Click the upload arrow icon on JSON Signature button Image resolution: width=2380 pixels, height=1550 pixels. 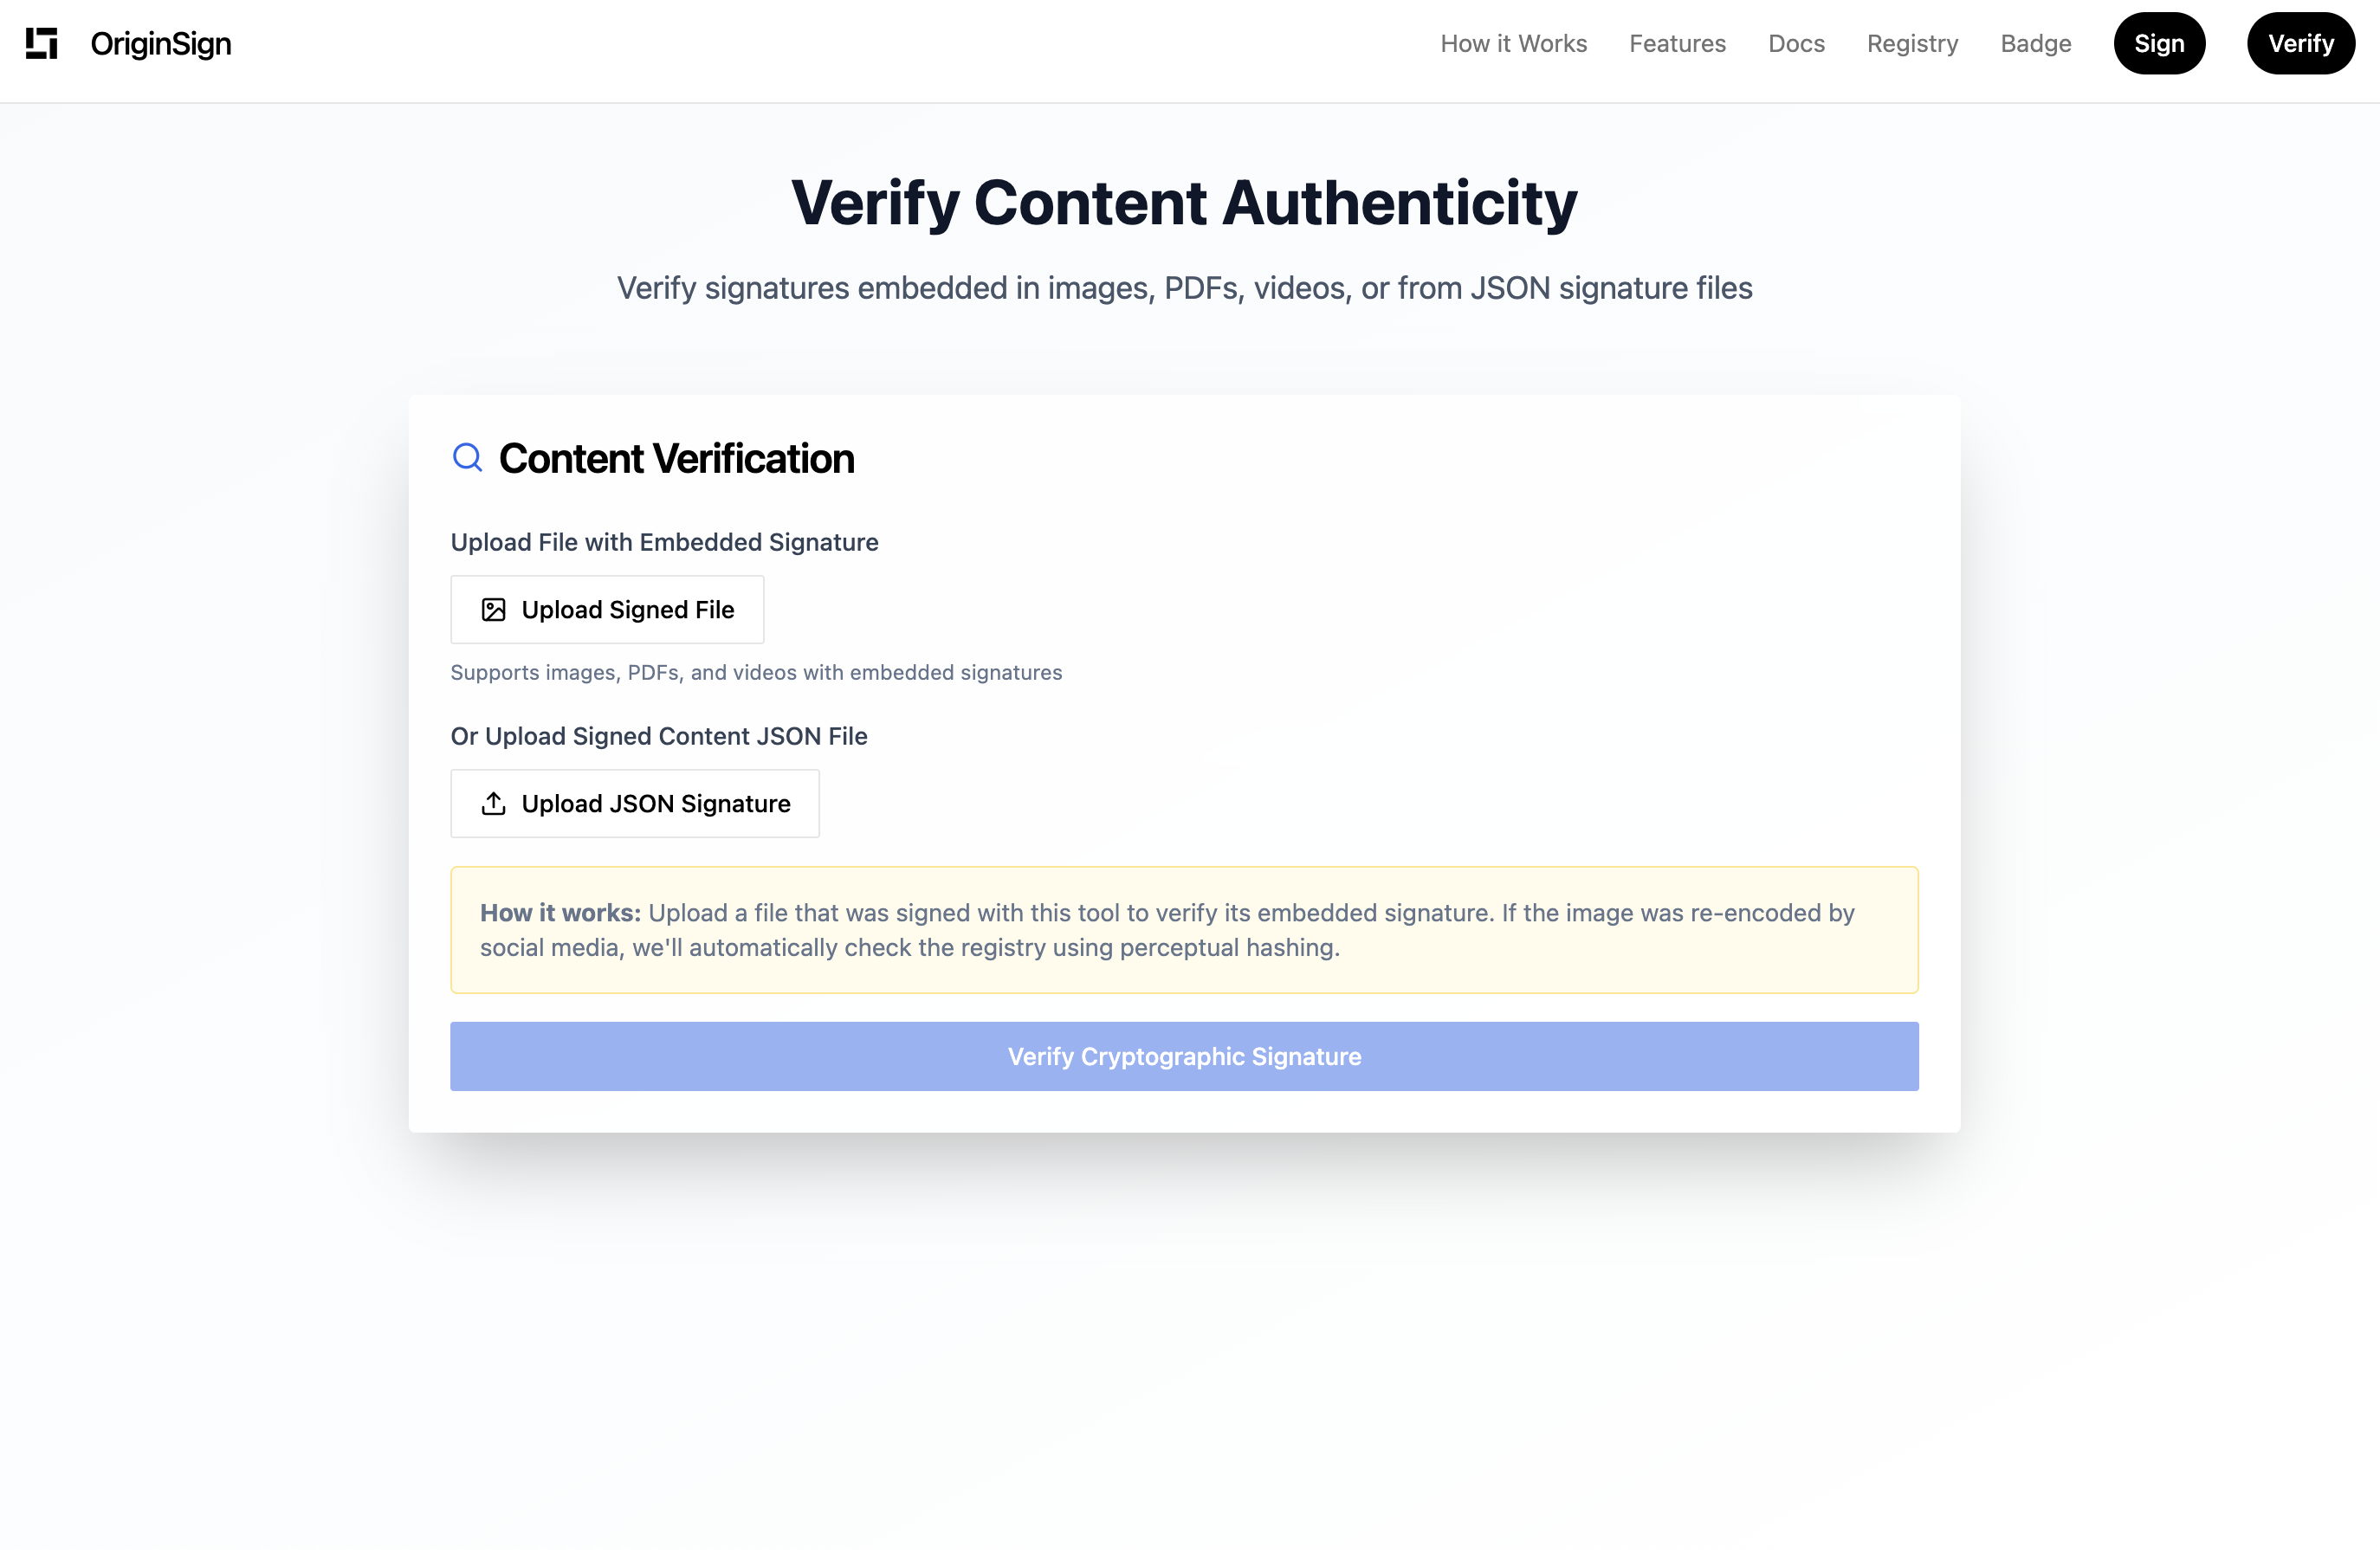(x=493, y=803)
